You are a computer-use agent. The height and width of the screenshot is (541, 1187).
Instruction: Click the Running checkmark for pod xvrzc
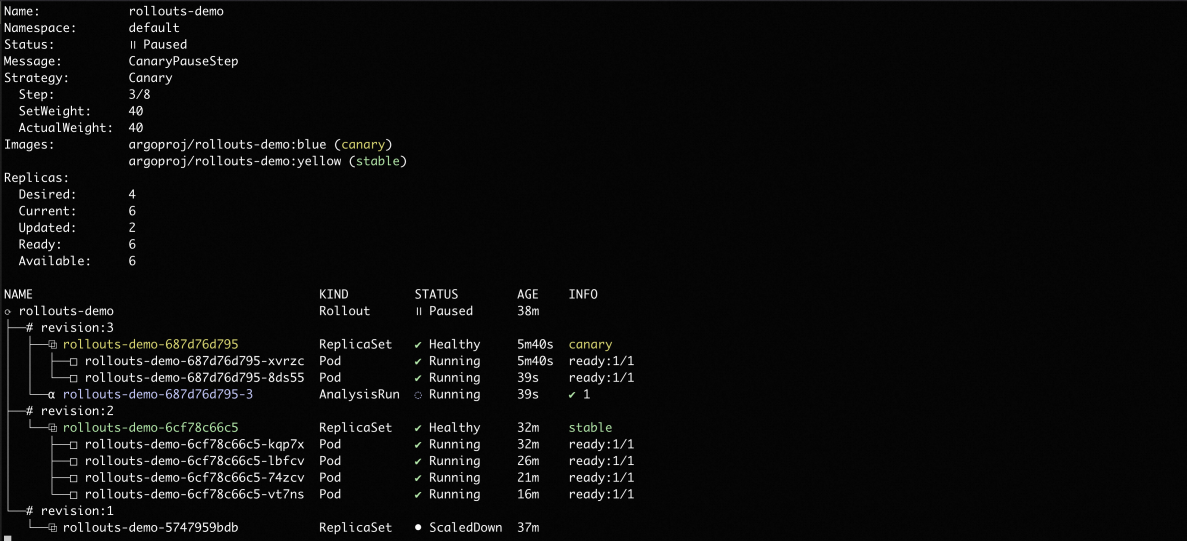click(418, 361)
